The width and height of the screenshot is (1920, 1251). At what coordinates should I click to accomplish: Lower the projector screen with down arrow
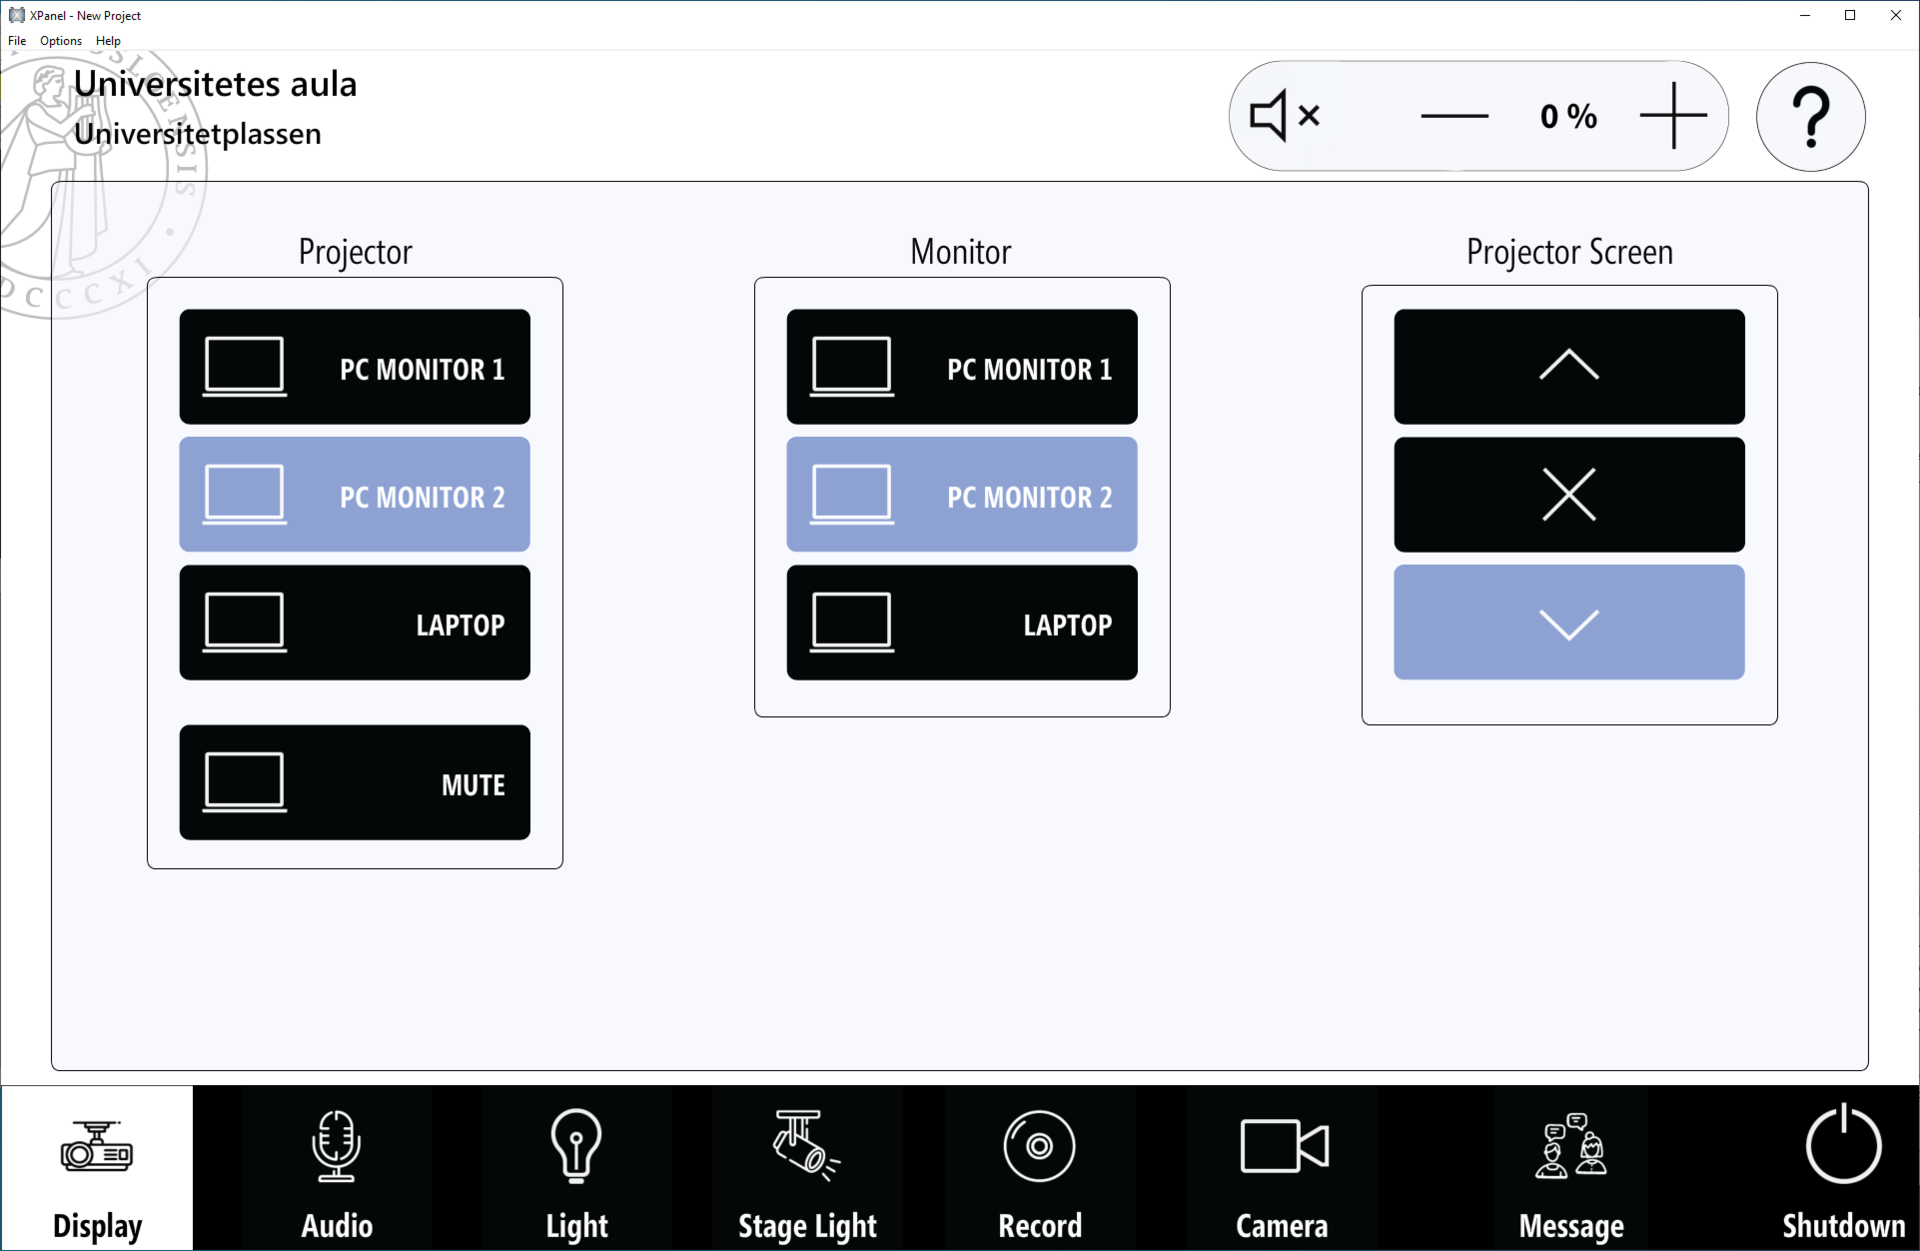pos(1569,622)
